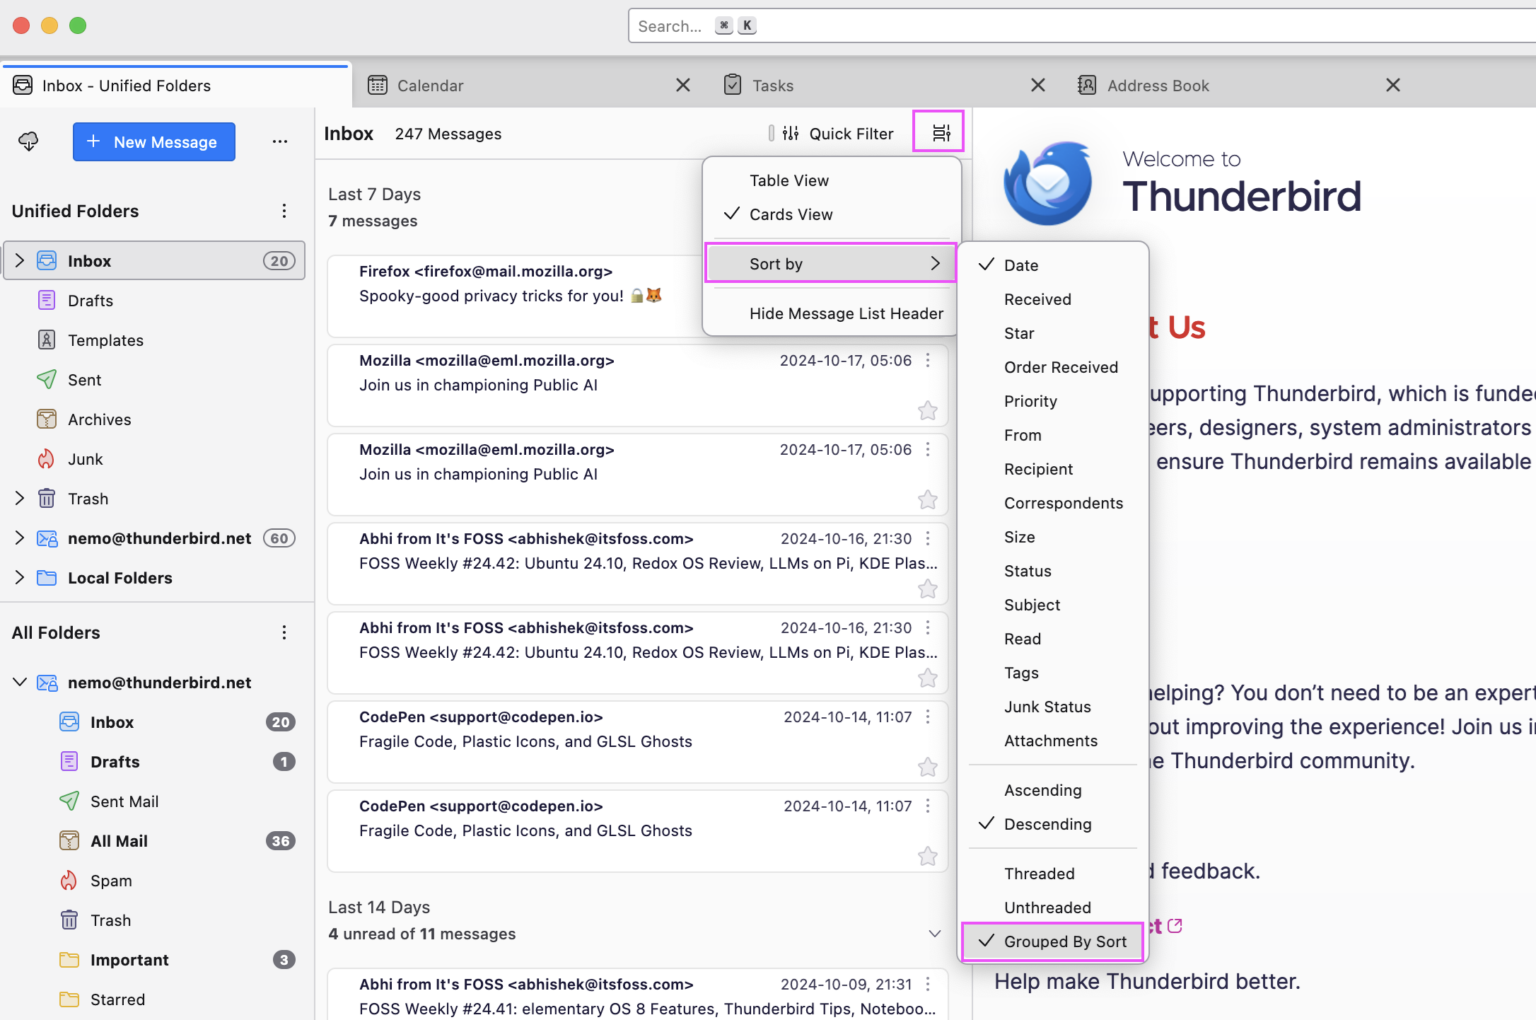
Task: Choose Descending sort order
Action: (x=1053, y=825)
